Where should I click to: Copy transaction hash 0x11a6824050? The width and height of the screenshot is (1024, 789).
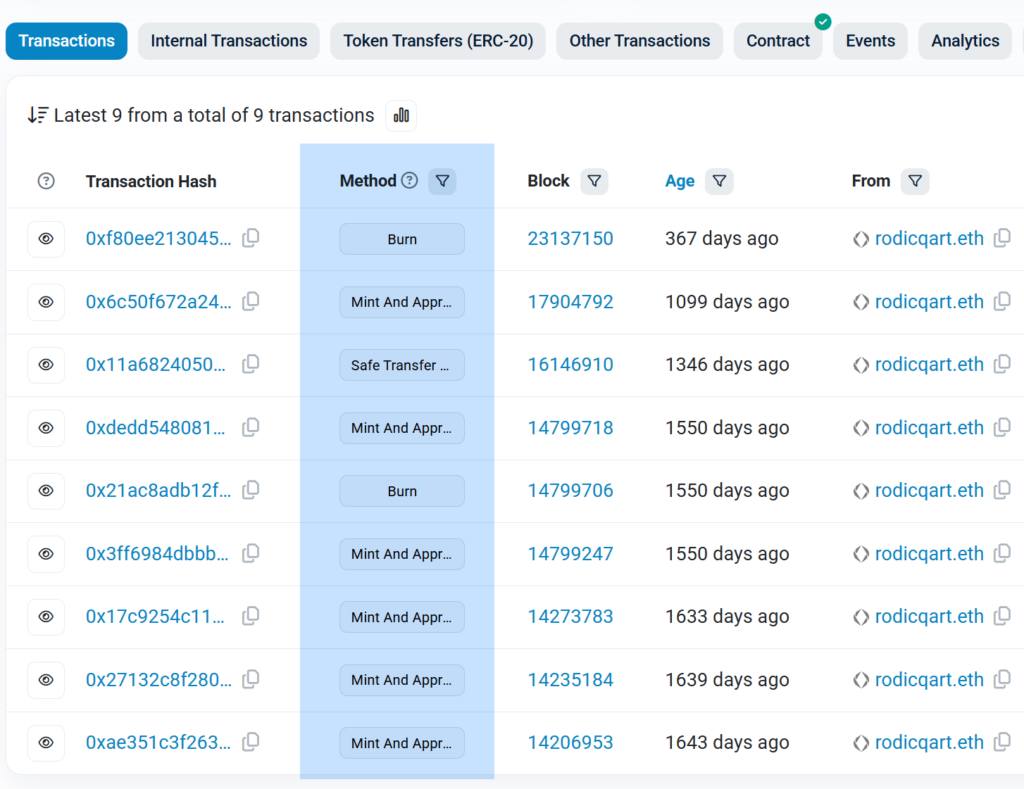pos(251,364)
